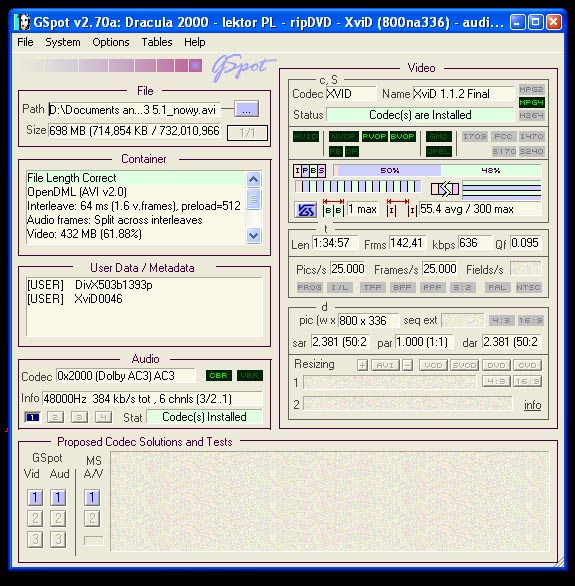
Task: Click GSpot Vid solution button 1
Action: tap(35, 497)
